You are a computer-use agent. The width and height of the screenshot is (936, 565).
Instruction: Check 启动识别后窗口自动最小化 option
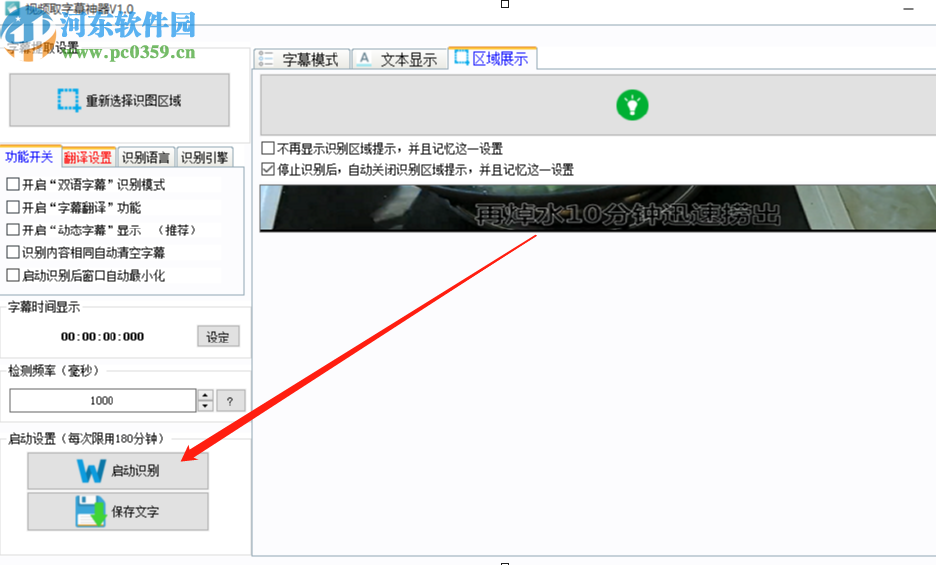click(x=13, y=275)
